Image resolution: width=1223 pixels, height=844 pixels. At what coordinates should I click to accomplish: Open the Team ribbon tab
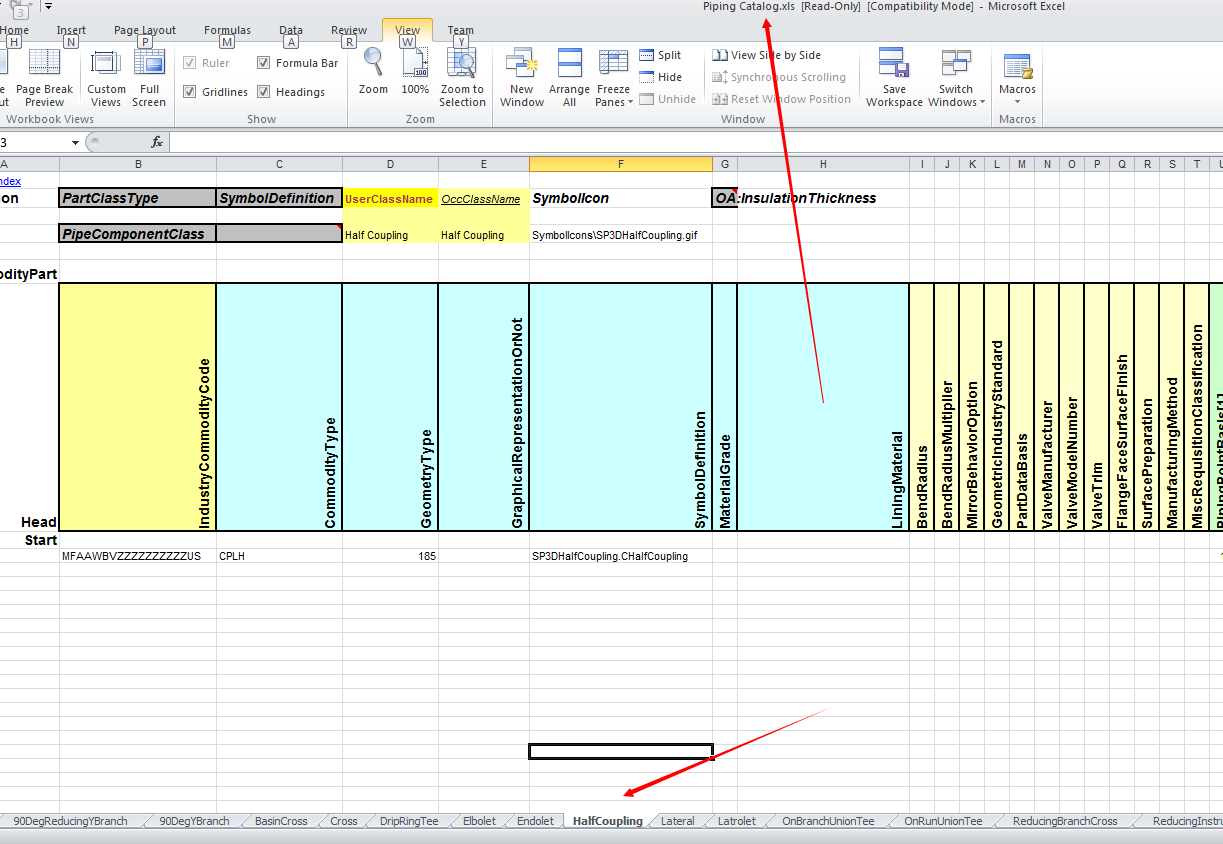click(461, 30)
